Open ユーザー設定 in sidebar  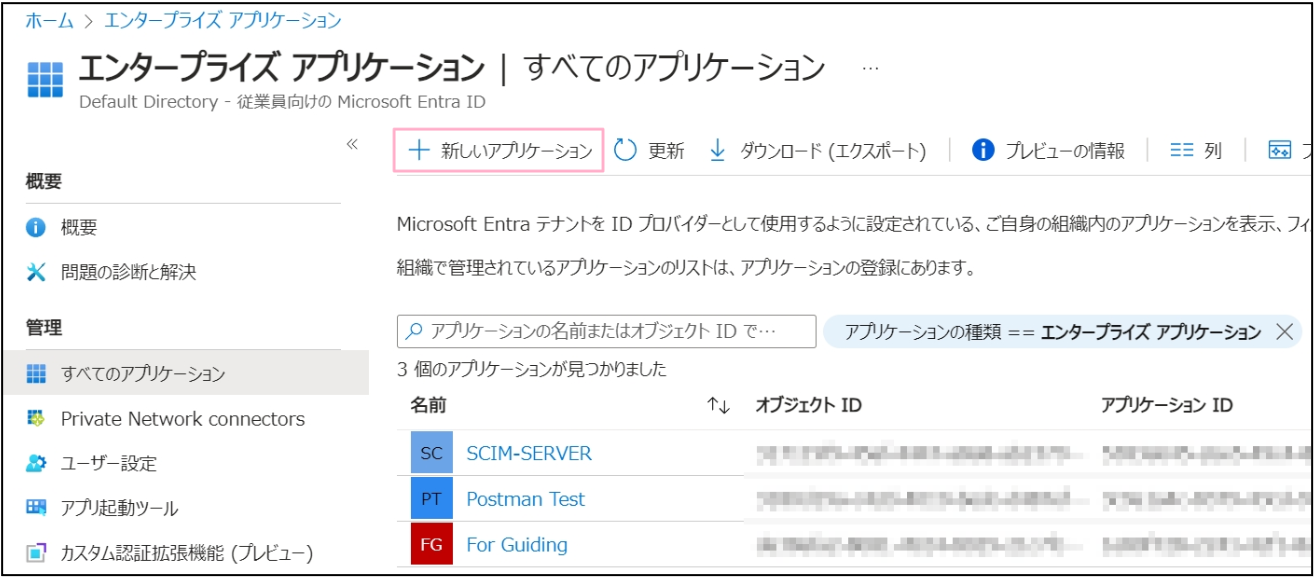(x=108, y=464)
